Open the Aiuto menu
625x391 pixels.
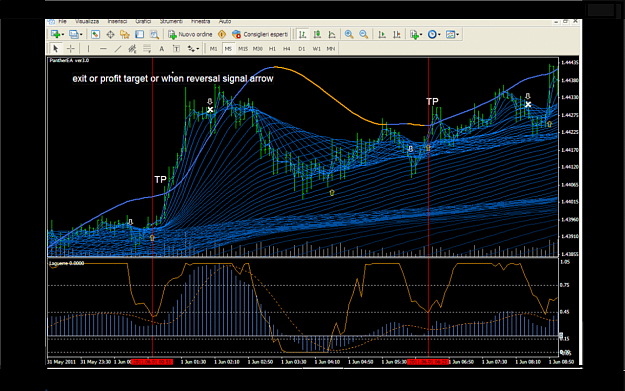[x=225, y=21]
